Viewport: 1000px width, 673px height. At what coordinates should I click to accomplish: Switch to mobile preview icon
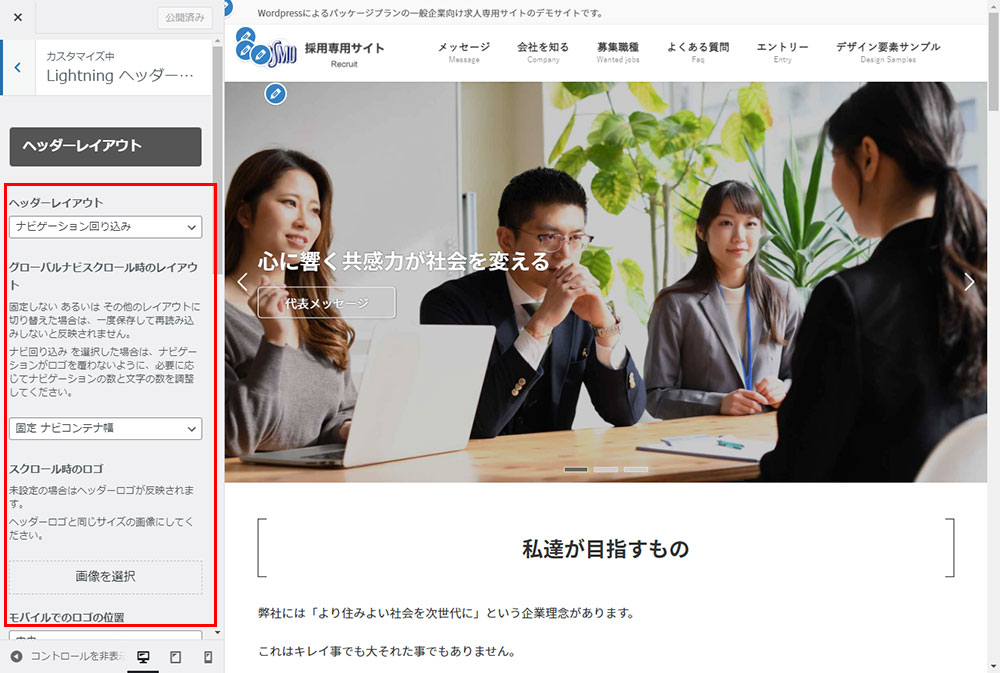[x=208, y=657]
